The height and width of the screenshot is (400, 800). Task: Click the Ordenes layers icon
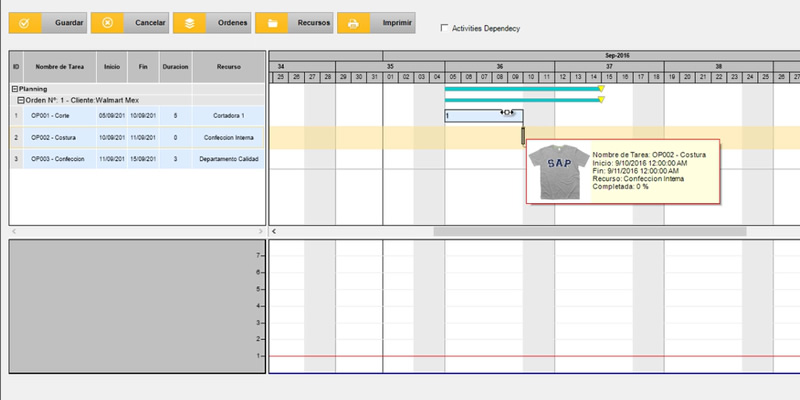click(190, 22)
